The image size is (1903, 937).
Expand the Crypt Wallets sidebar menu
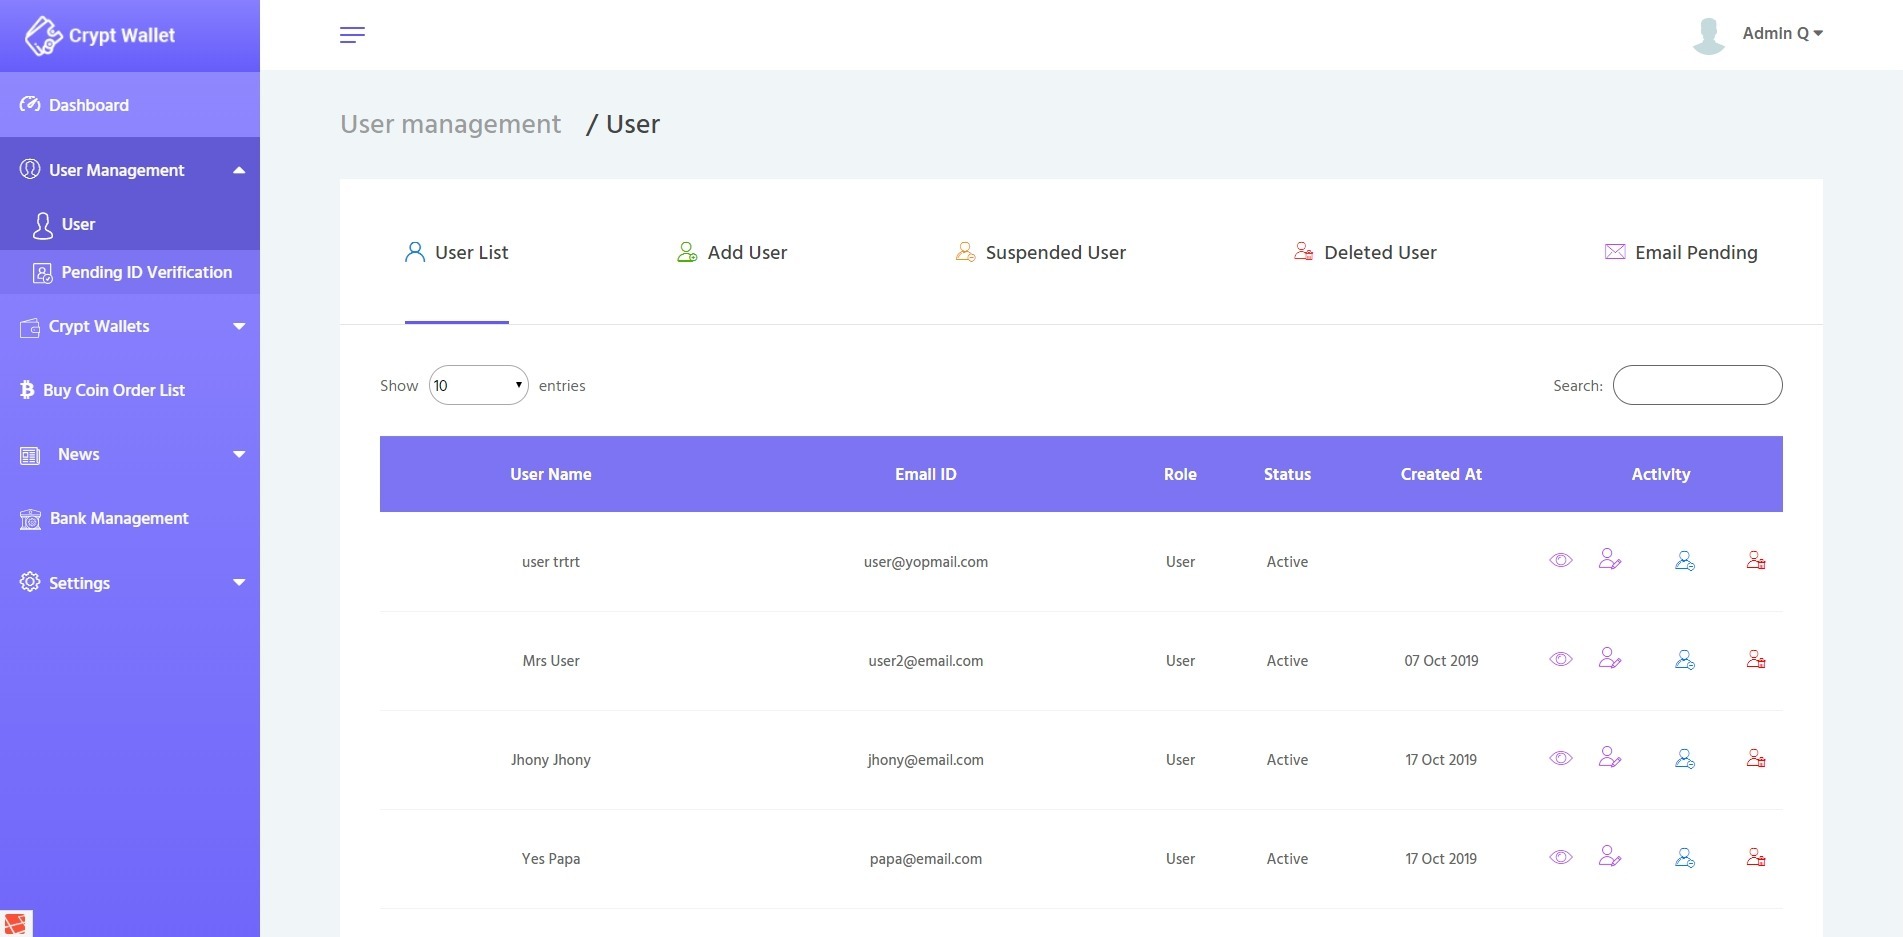click(130, 326)
